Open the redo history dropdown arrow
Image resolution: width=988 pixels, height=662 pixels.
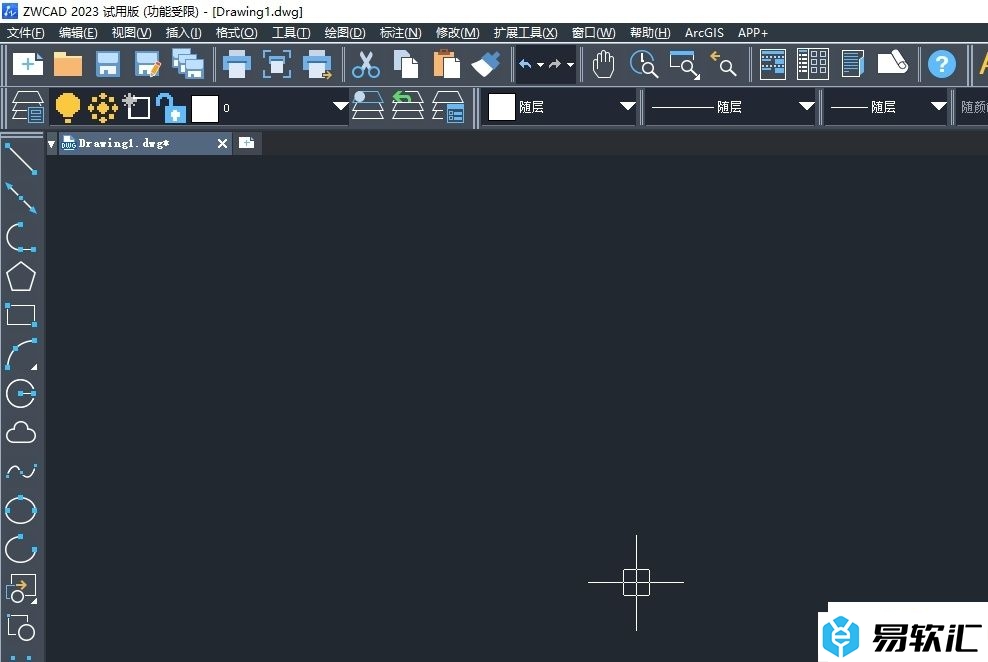pyautogui.click(x=570, y=65)
